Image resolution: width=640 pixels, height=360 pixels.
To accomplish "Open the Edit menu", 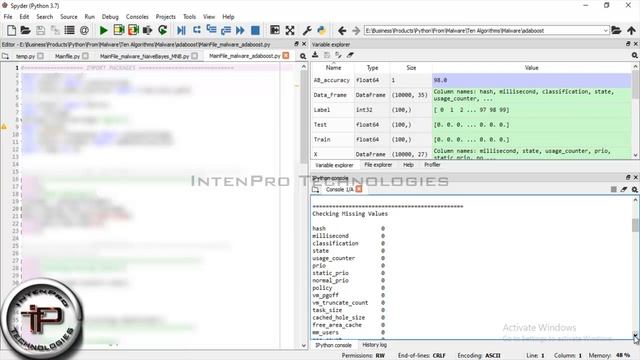I will [24, 17].
